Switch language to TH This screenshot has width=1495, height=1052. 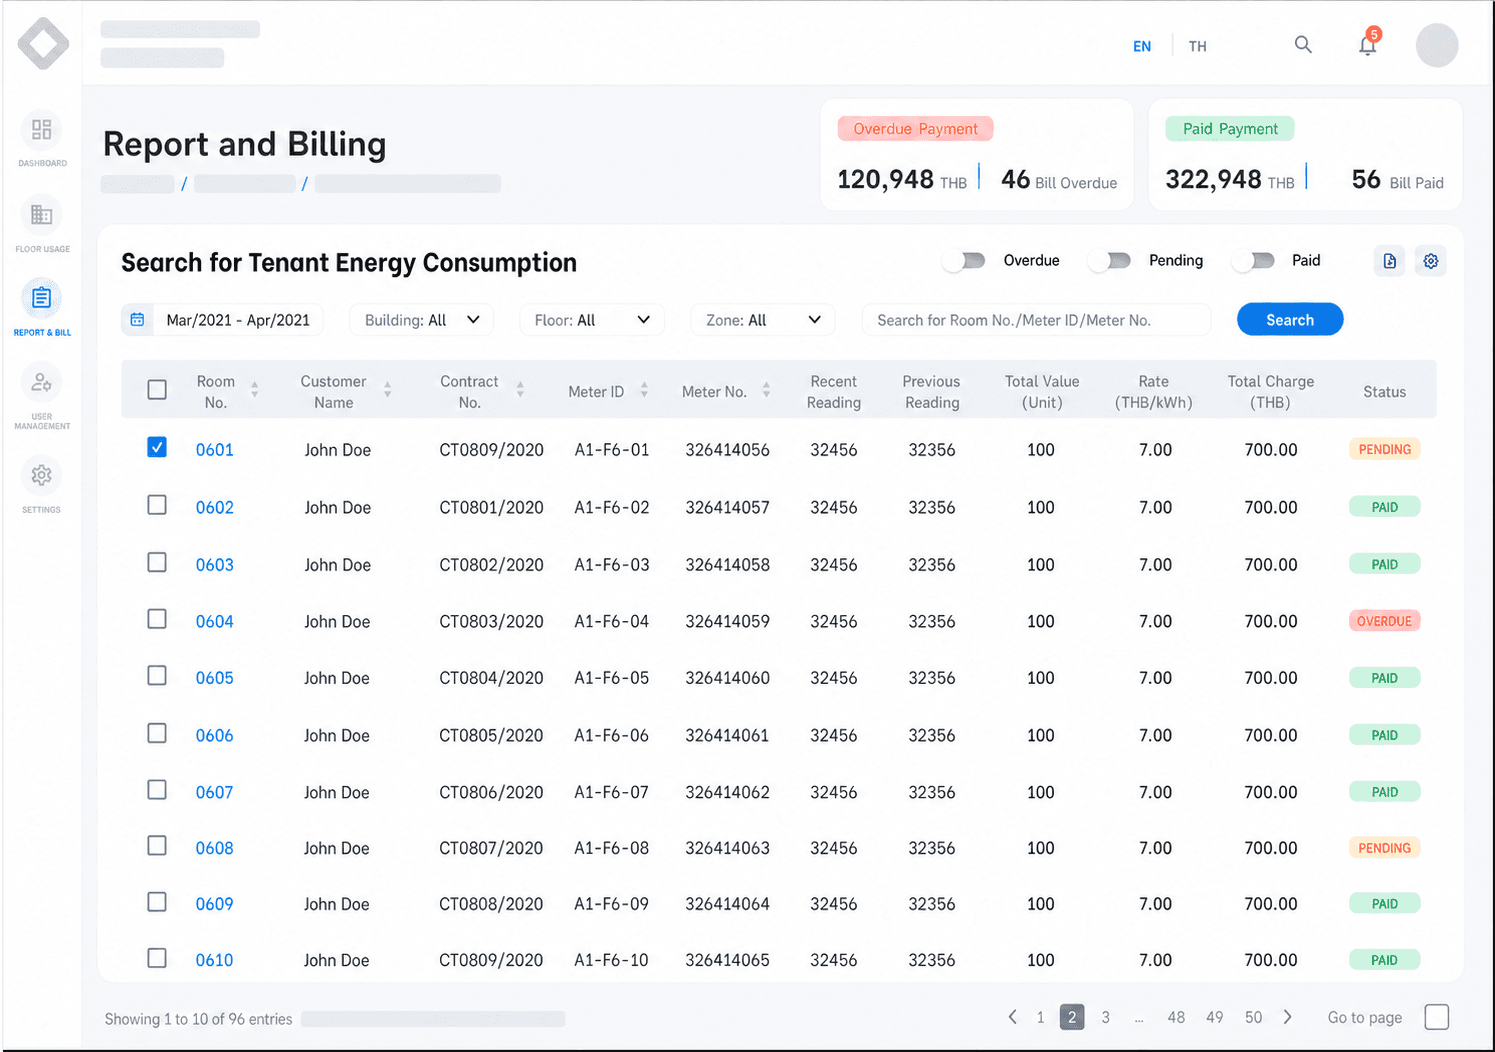1198,47
